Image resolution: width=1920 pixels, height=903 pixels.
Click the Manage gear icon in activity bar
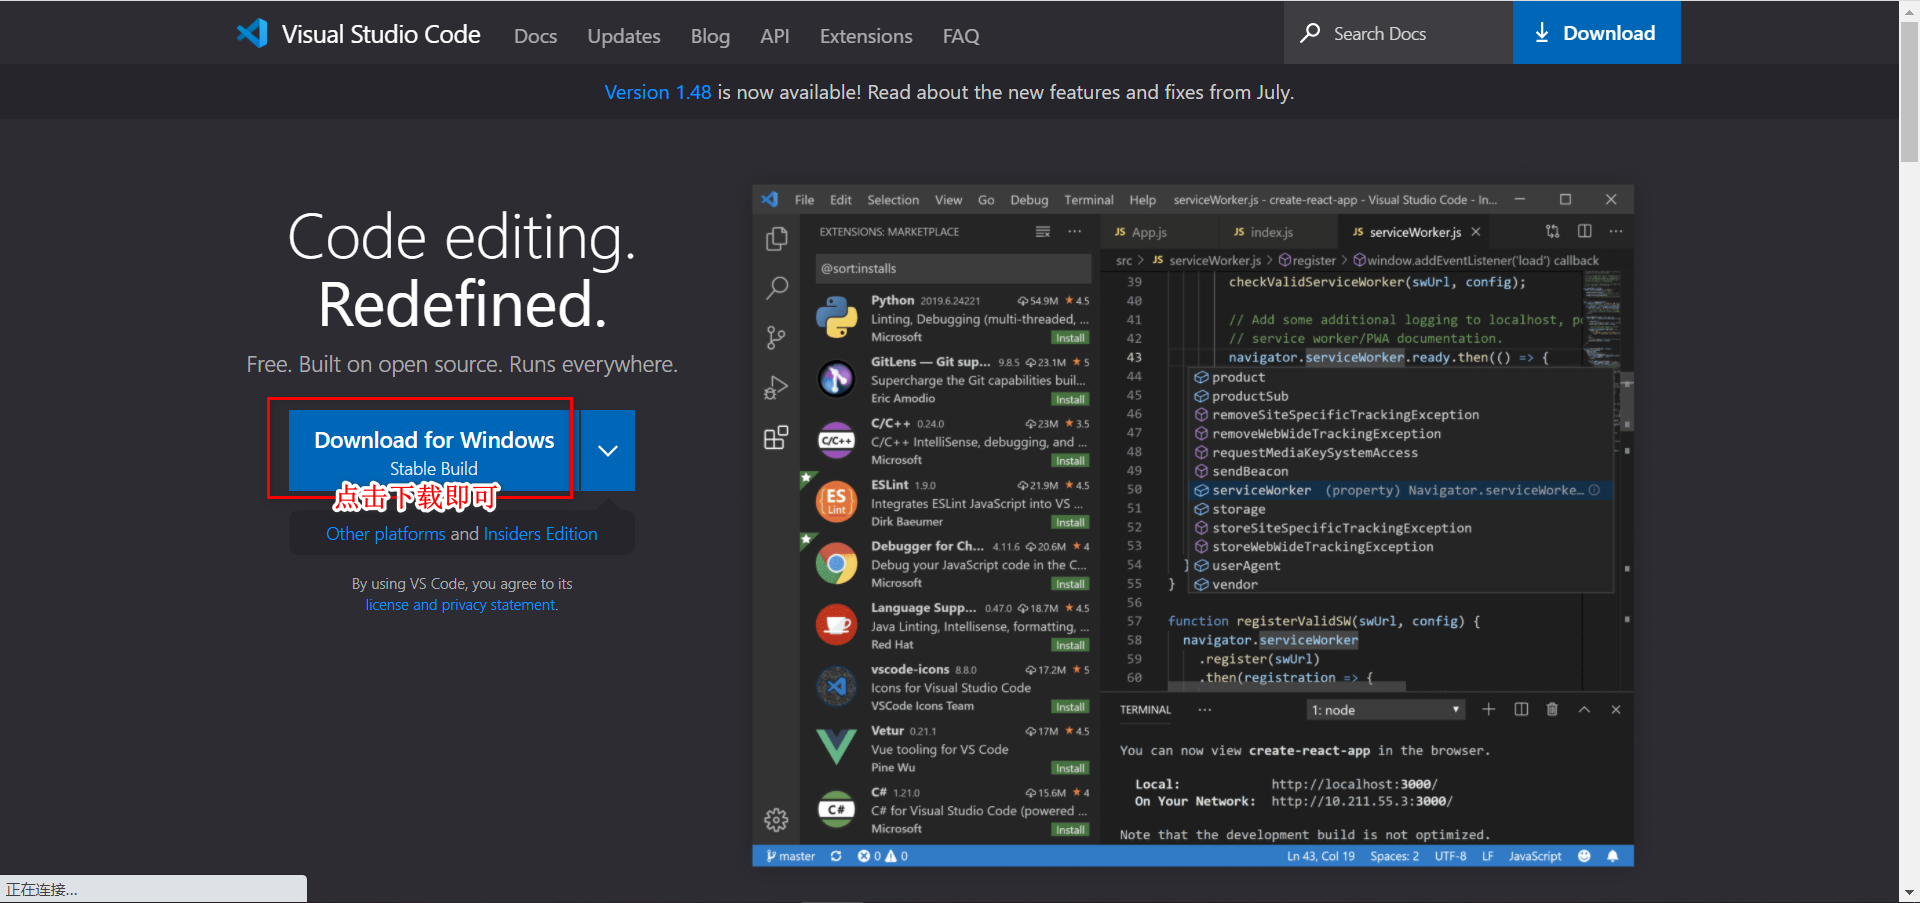[776, 820]
